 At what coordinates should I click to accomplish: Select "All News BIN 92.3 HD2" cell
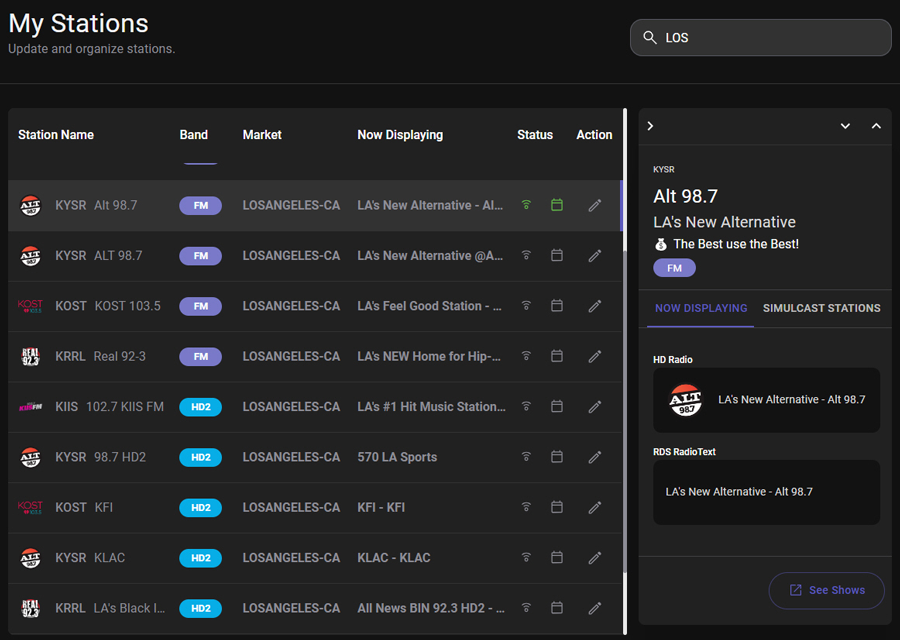pyautogui.click(x=431, y=608)
